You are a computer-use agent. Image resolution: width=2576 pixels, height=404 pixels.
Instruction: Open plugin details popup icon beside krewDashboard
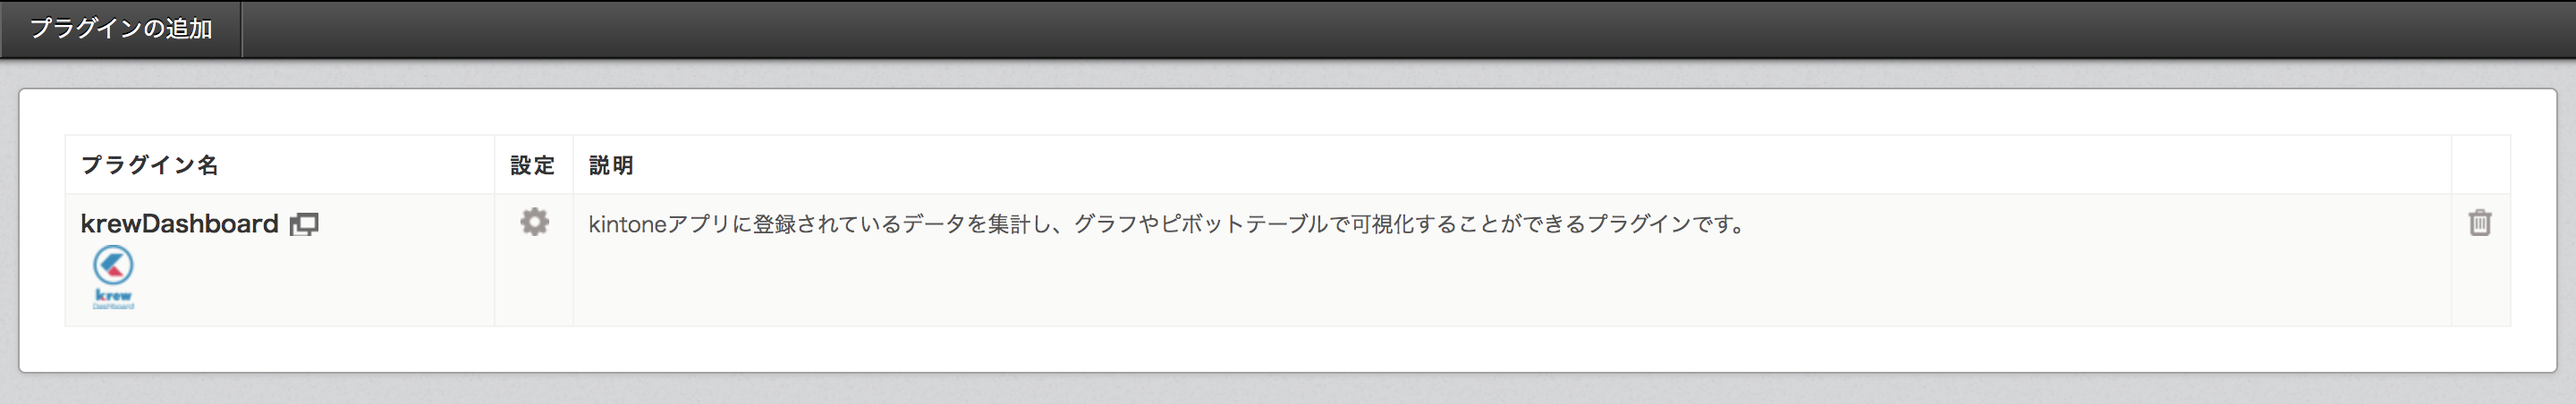[x=304, y=224]
